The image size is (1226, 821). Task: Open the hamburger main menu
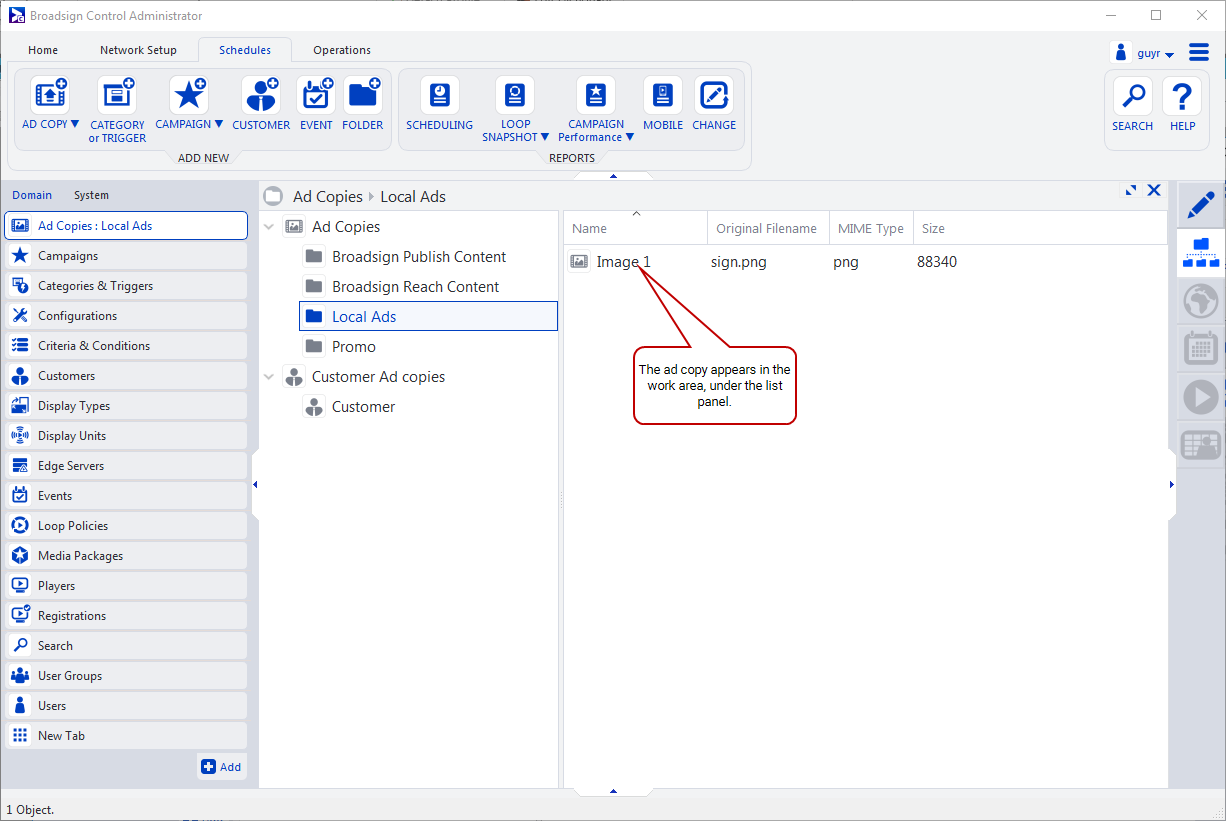(x=1199, y=52)
